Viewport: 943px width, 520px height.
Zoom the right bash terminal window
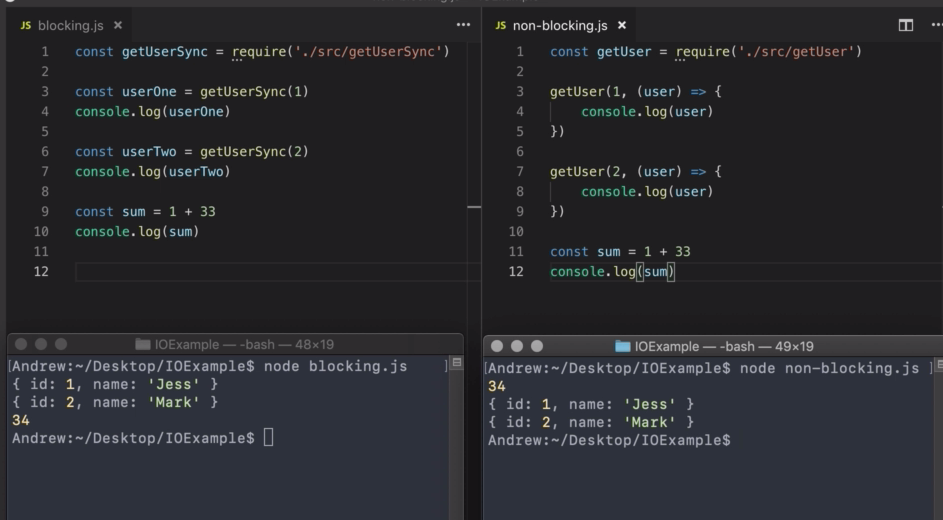pos(537,346)
